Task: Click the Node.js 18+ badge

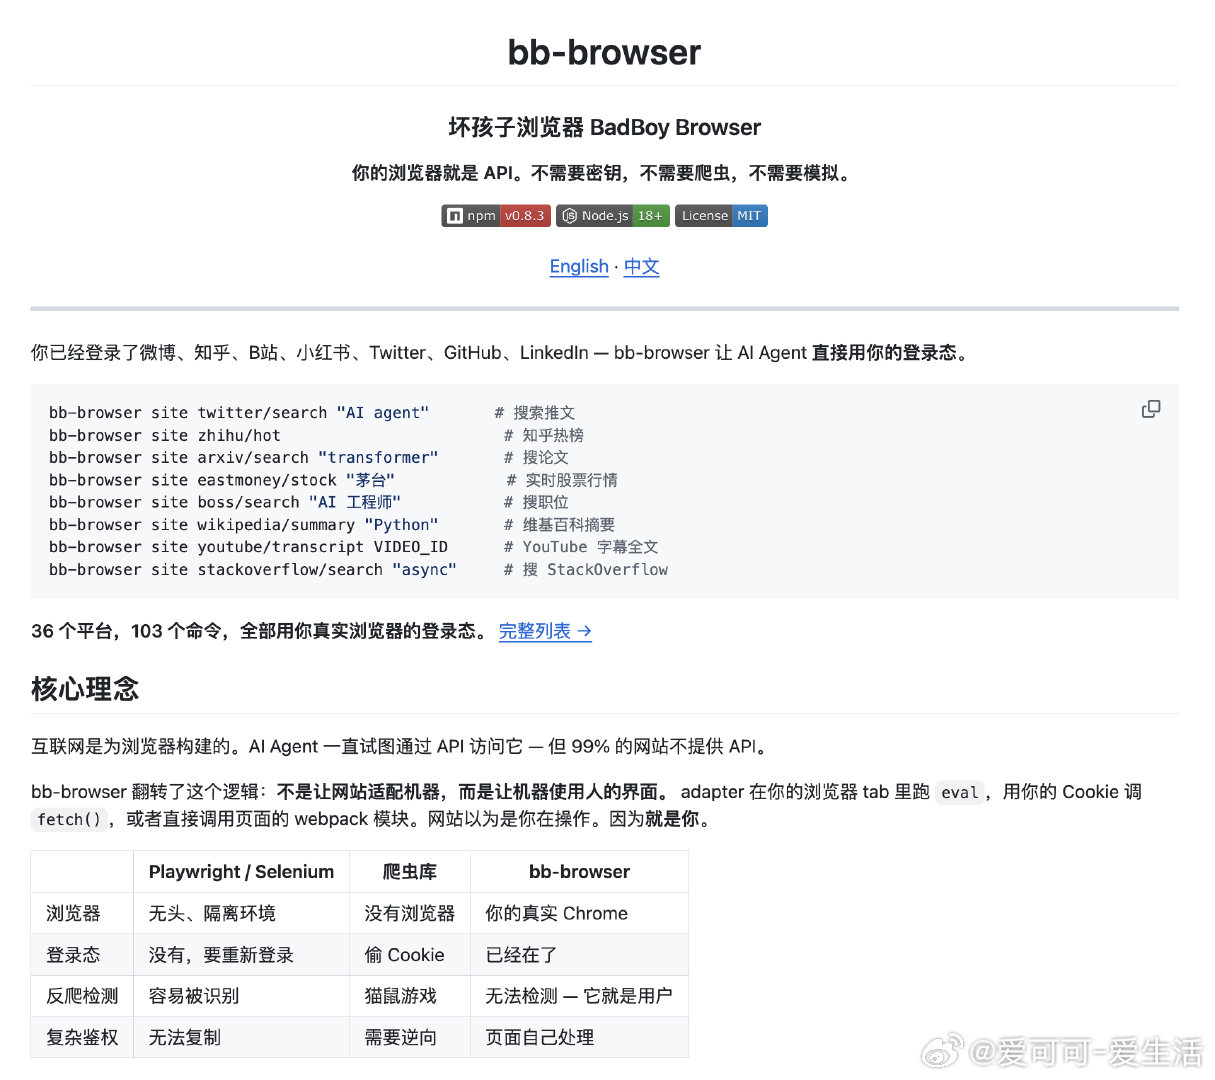Action: 613,215
